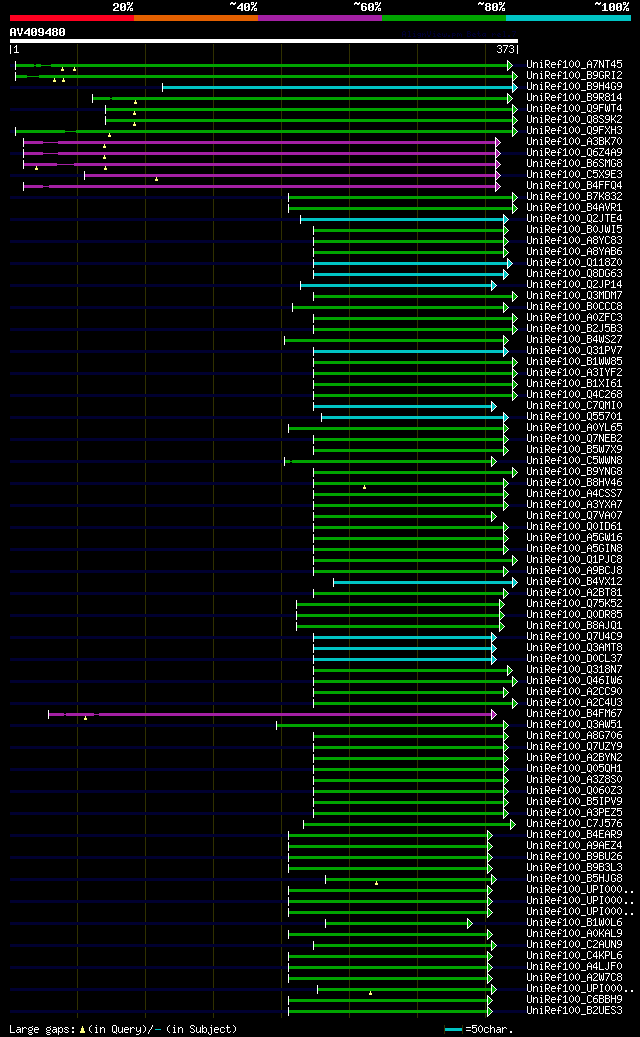Select the UniRef100_Q3MDM7 label
Image resolution: width=640 pixels, height=1037 pixels.
[574, 296]
